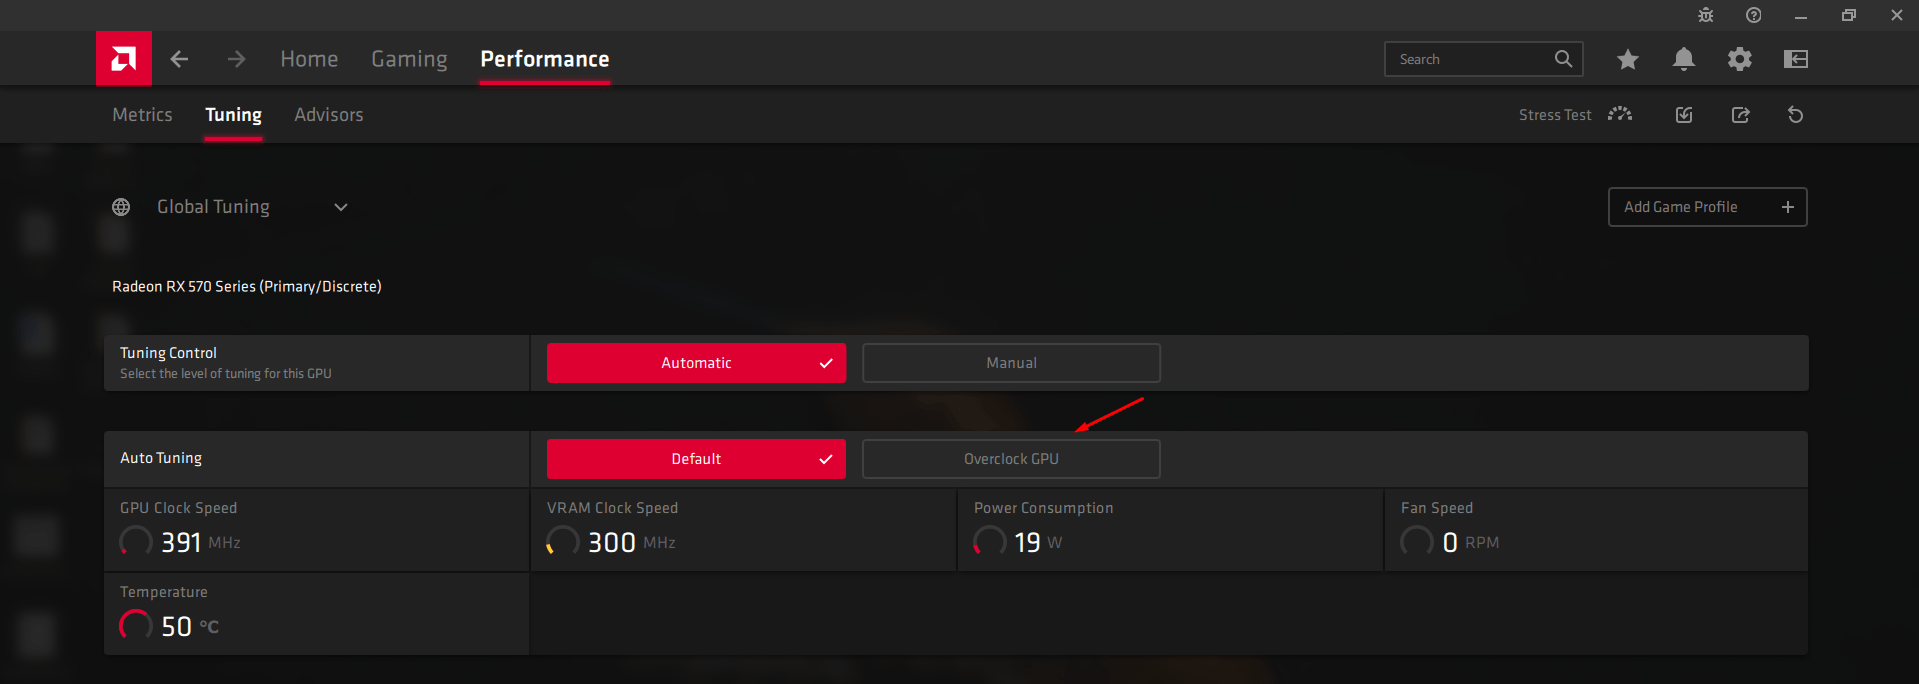
Task: Click the Fan Speed gauge
Action: [1417, 542]
